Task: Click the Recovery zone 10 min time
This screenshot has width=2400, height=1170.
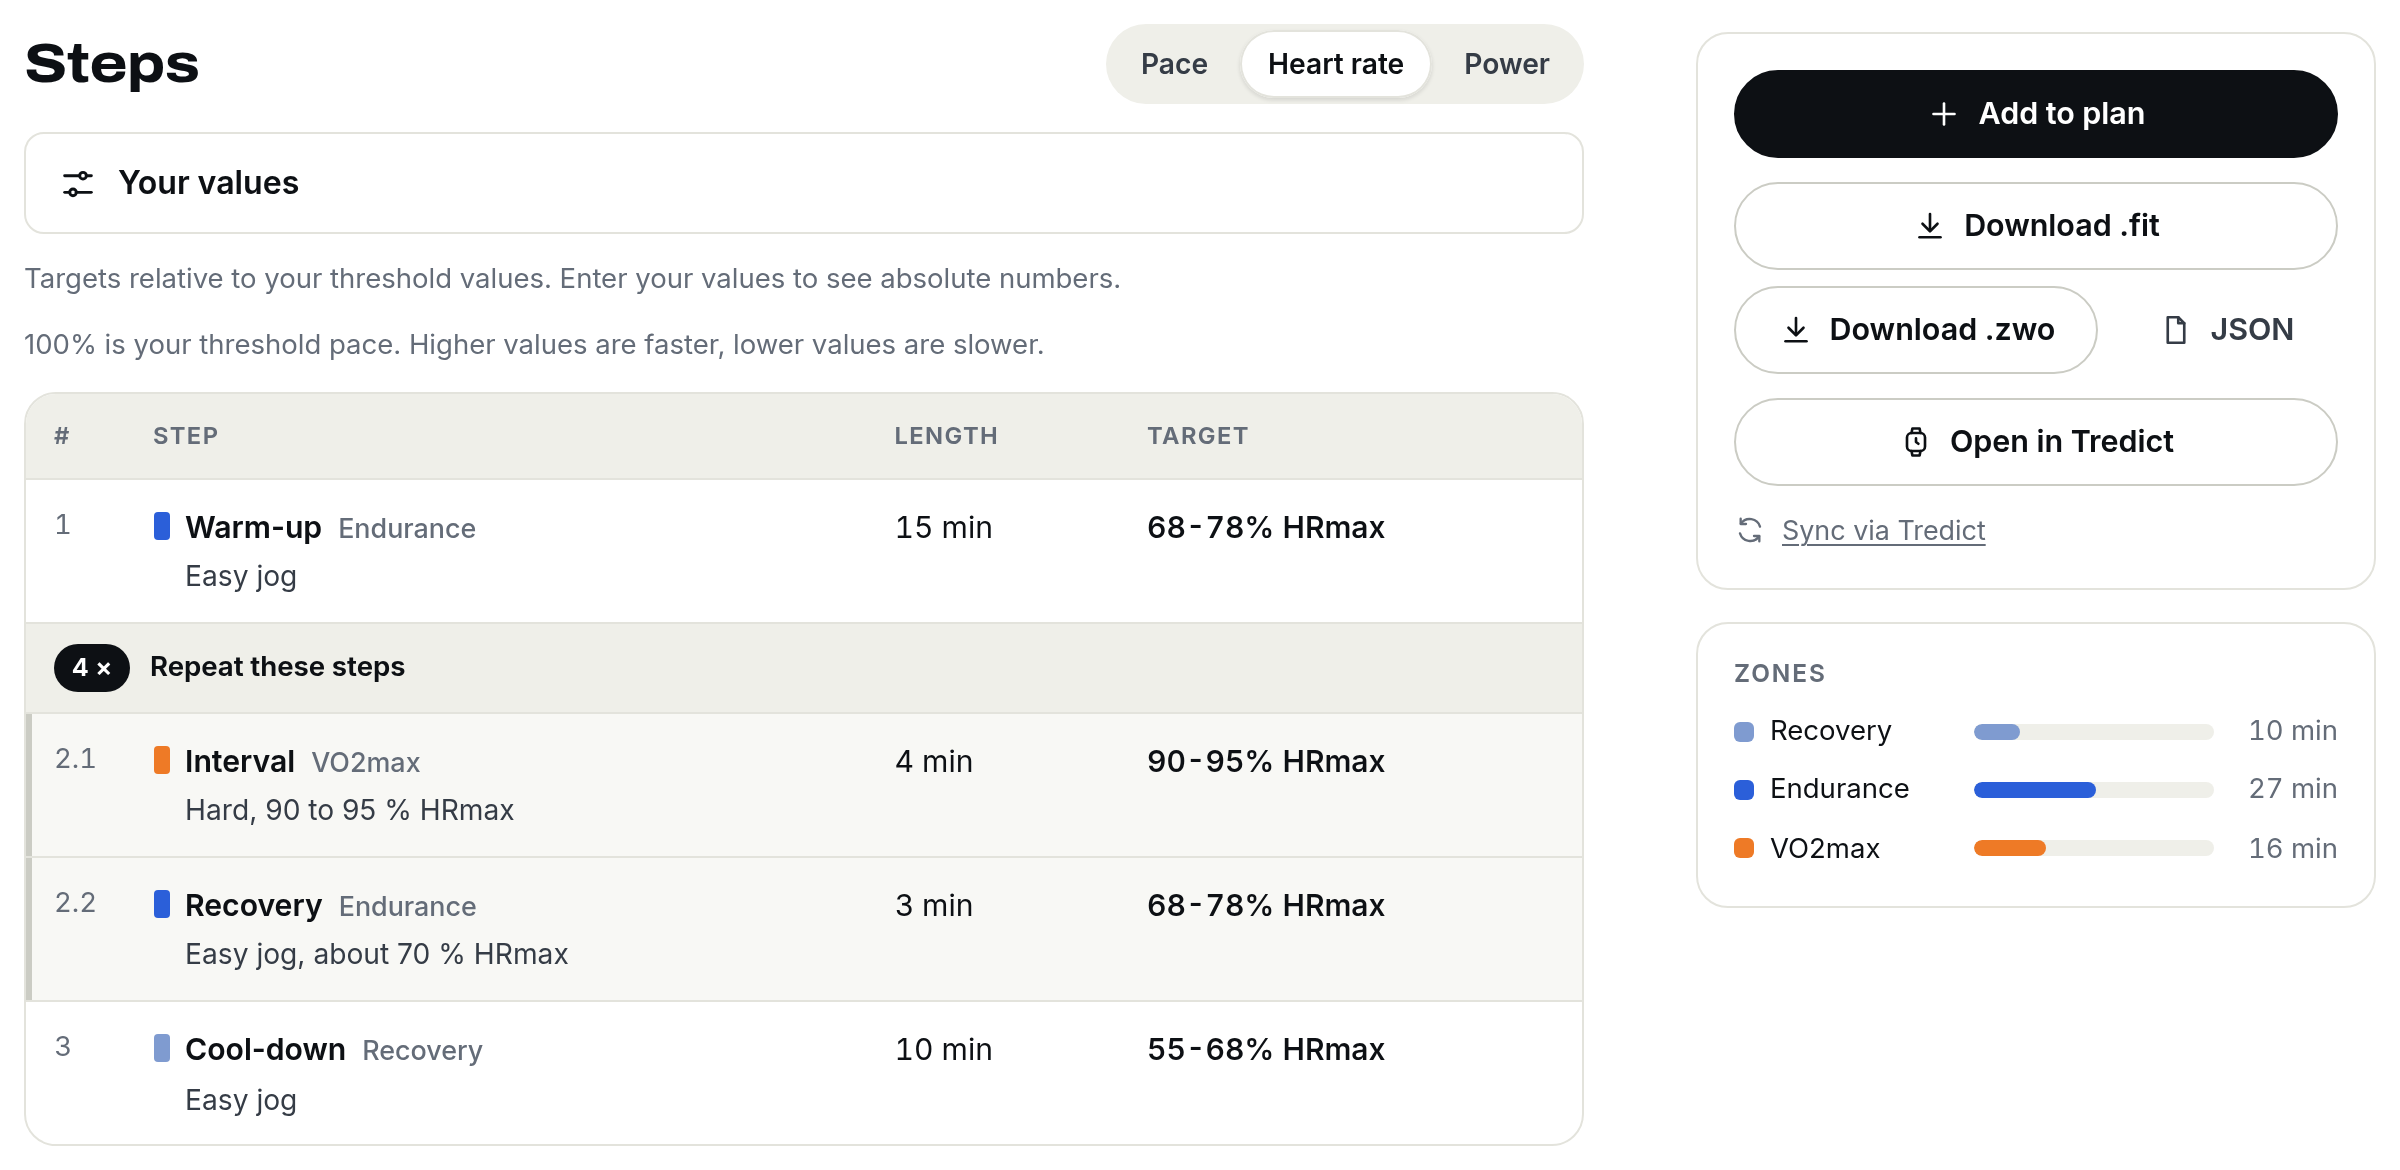Action: [x=2292, y=731]
